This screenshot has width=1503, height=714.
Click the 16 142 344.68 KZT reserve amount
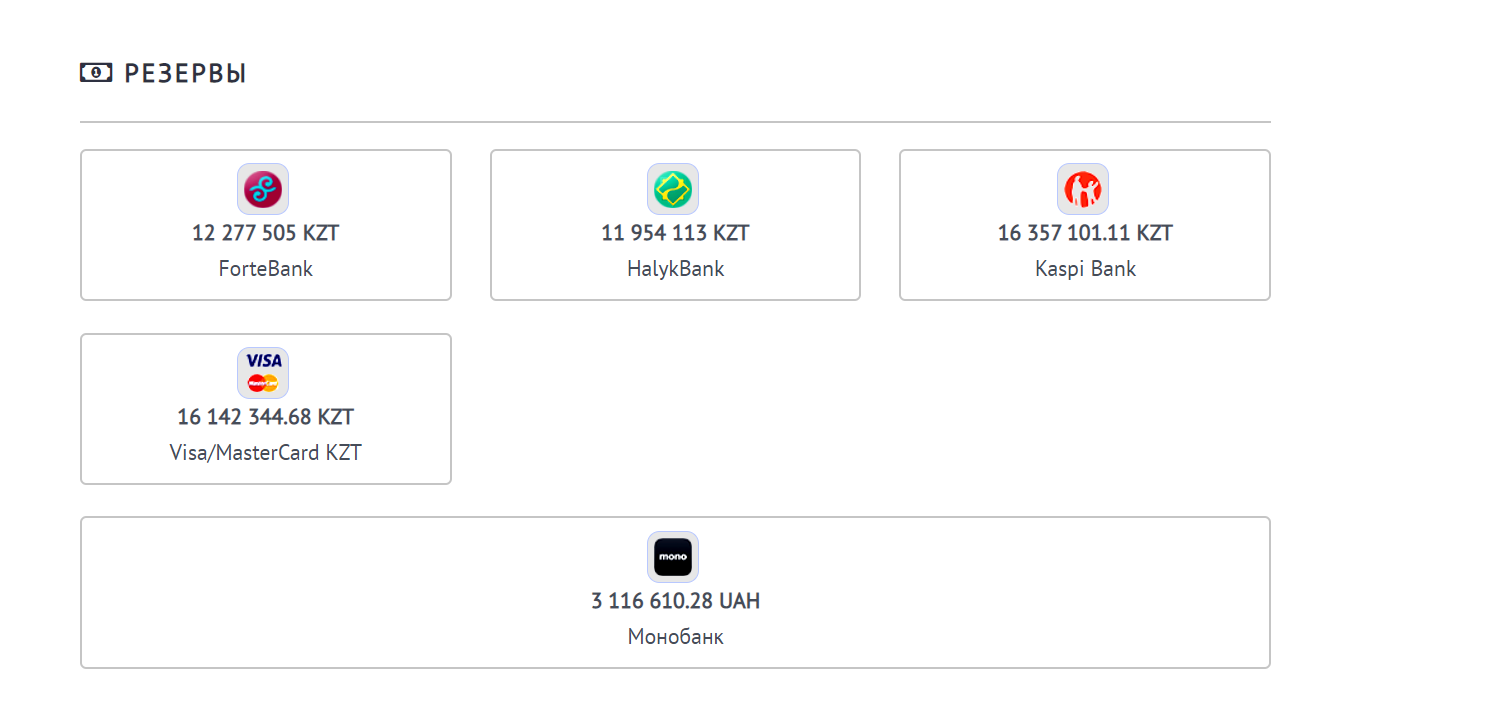(x=266, y=417)
